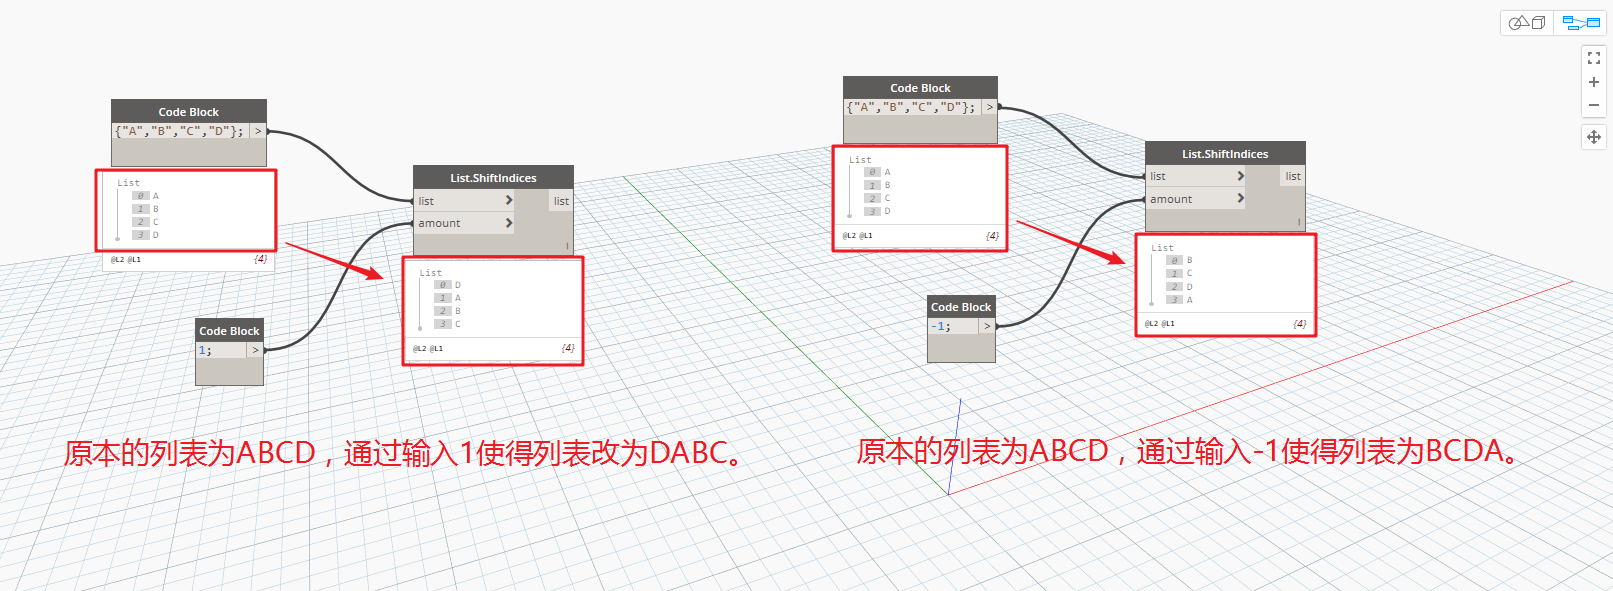Edit the "-1;" code input field
Image resolution: width=1613 pixels, height=591 pixels.
(x=953, y=326)
